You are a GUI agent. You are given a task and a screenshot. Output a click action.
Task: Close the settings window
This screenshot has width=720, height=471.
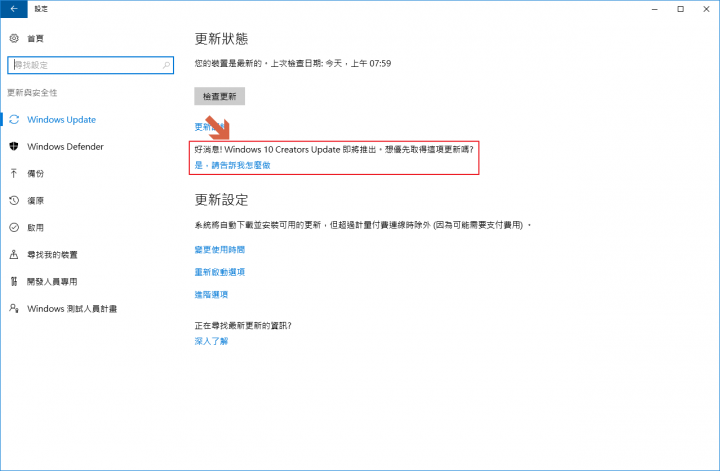click(x=706, y=9)
